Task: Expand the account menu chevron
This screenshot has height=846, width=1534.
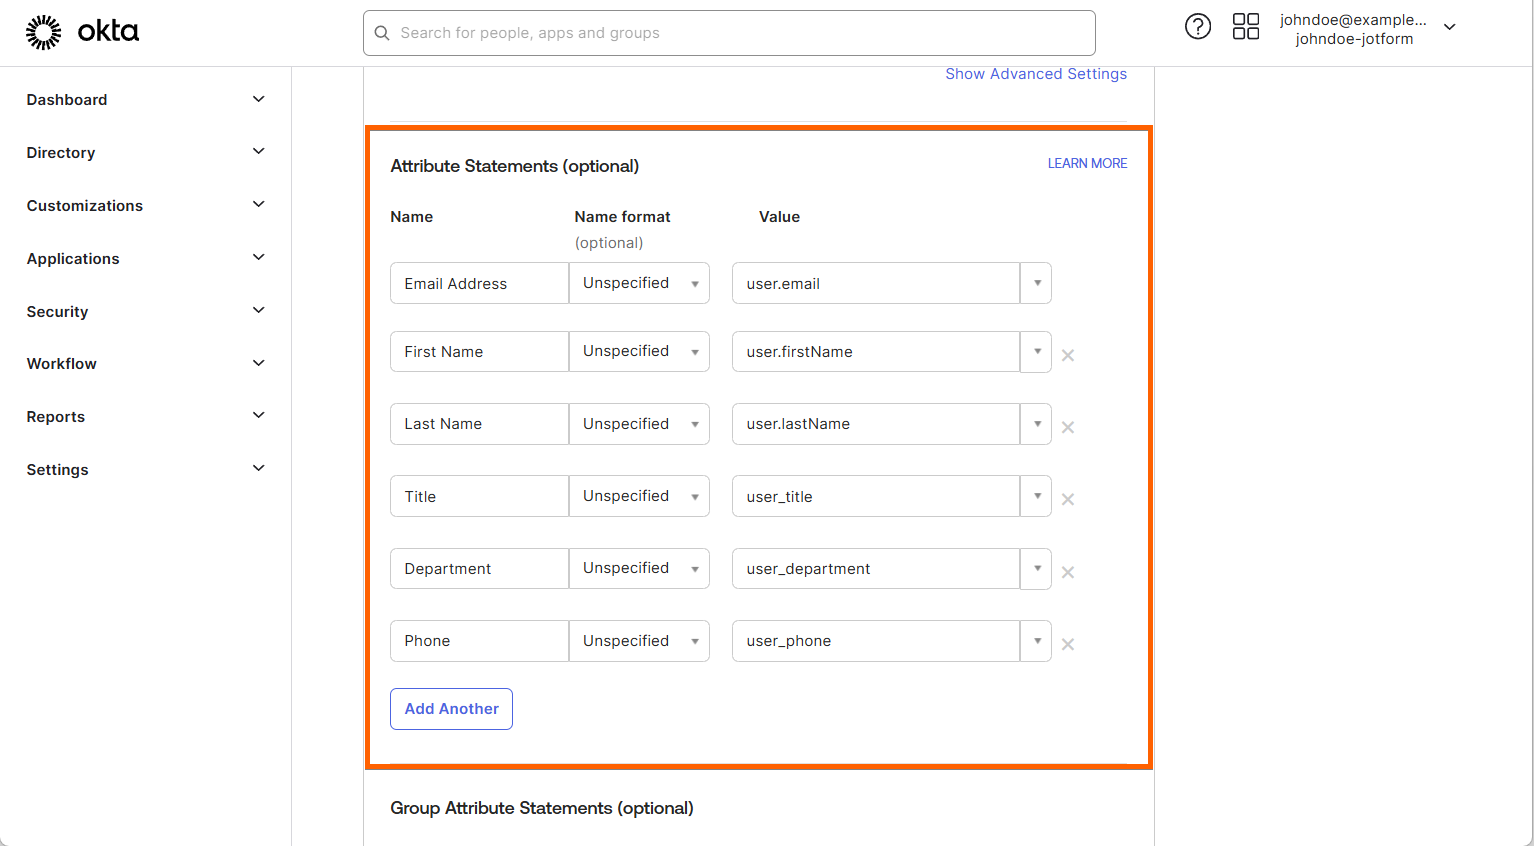Action: (x=1449, y=27)
